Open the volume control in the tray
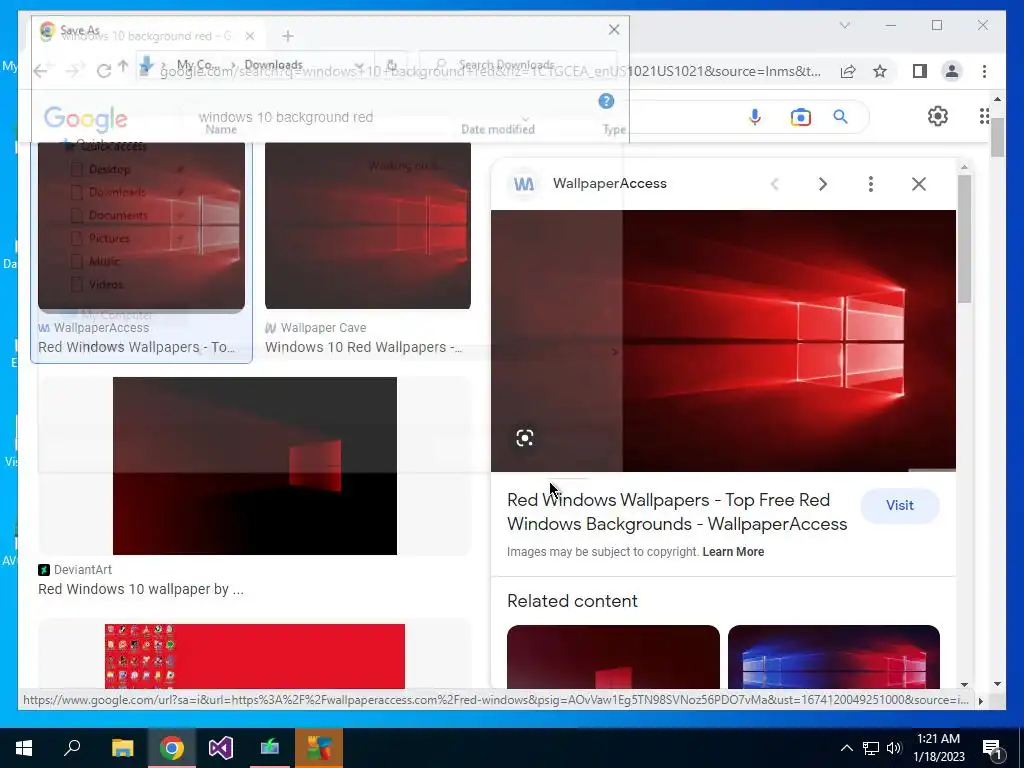The width and height of the screenshot is (1024, 768). [894, 748]
